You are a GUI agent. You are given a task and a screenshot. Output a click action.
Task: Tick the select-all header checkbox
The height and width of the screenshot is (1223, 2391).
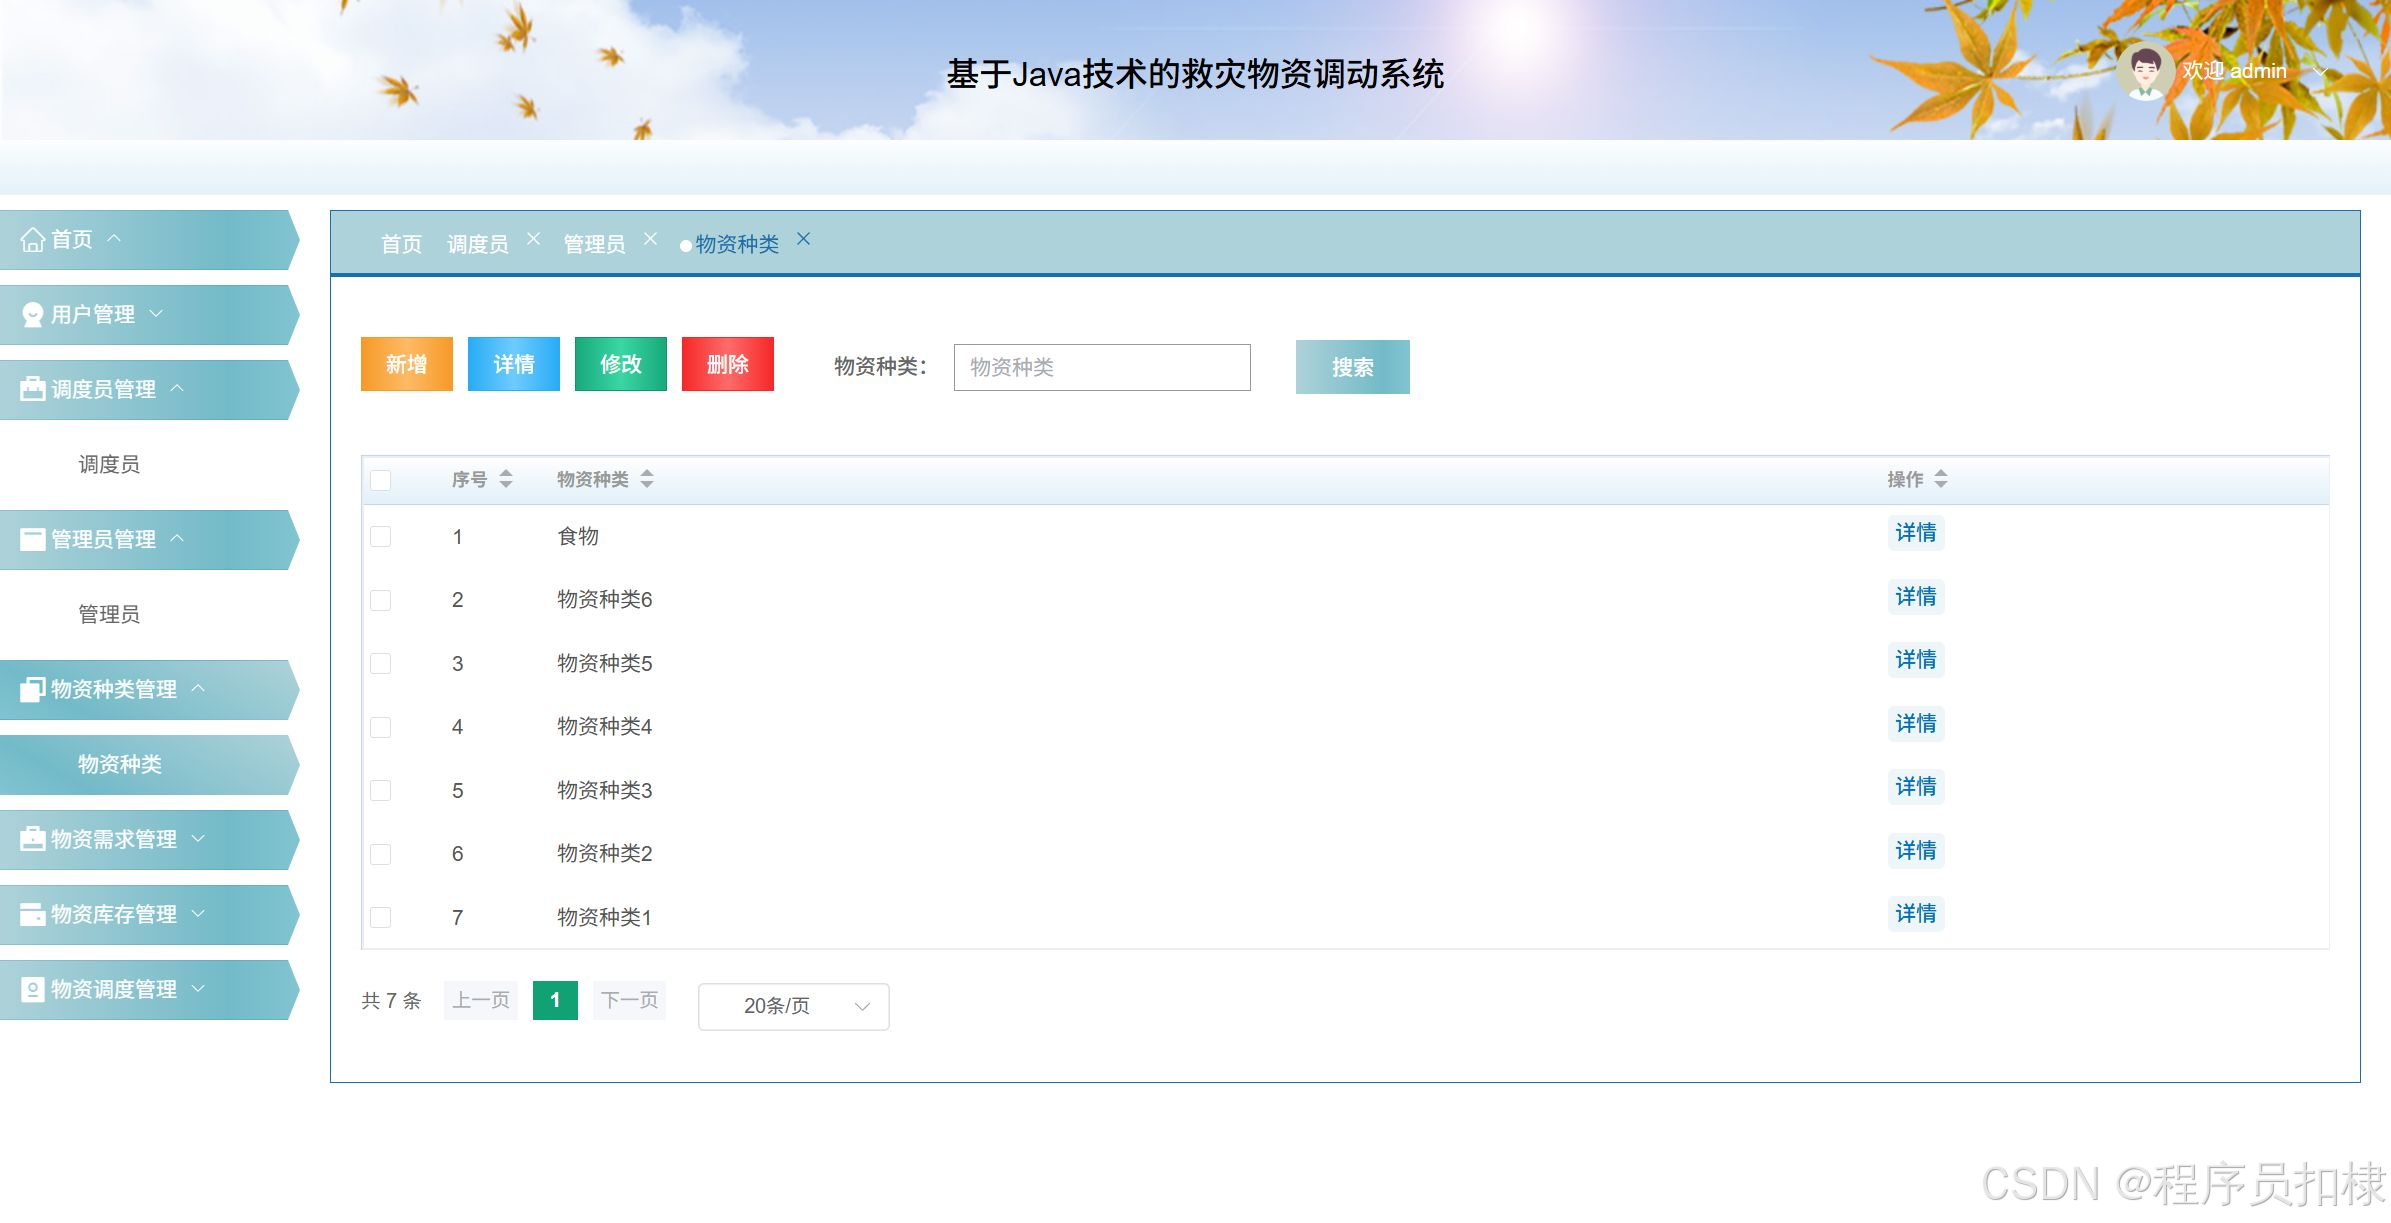380,480
